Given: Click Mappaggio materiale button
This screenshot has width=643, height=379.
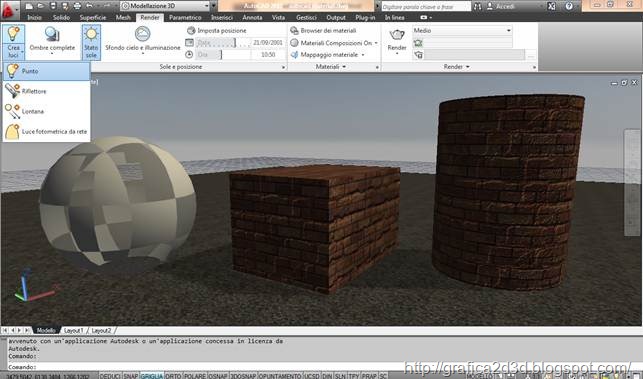Looking at the screenshot, I should coord(327,55).
